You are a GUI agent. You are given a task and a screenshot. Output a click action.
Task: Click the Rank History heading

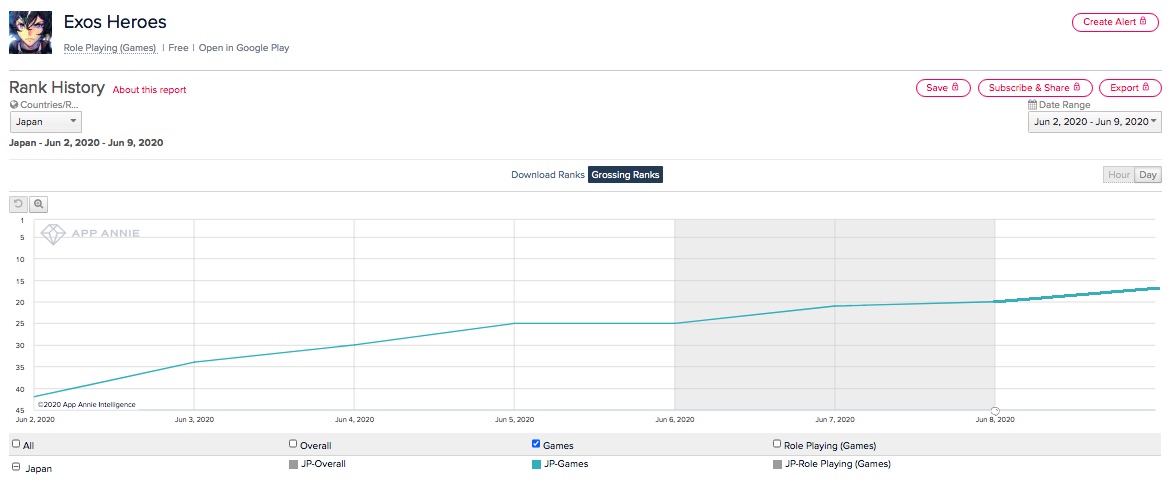[57, 87]
